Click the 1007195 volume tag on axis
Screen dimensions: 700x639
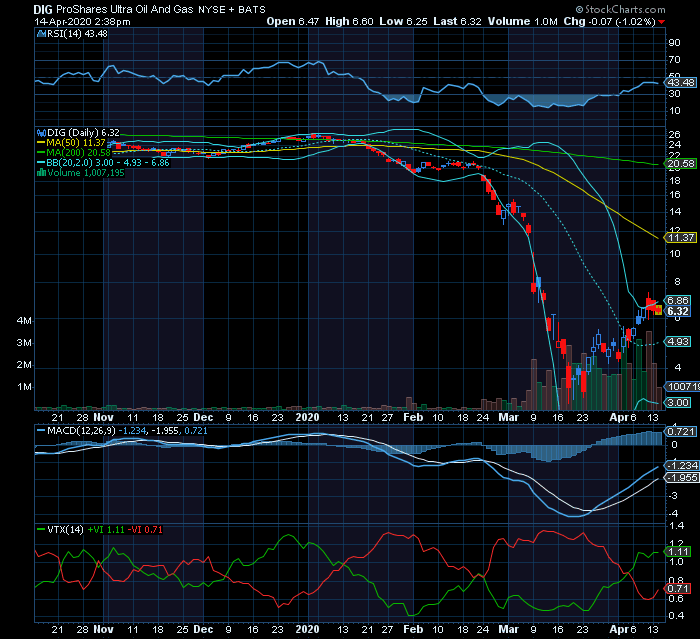[683, 386]
